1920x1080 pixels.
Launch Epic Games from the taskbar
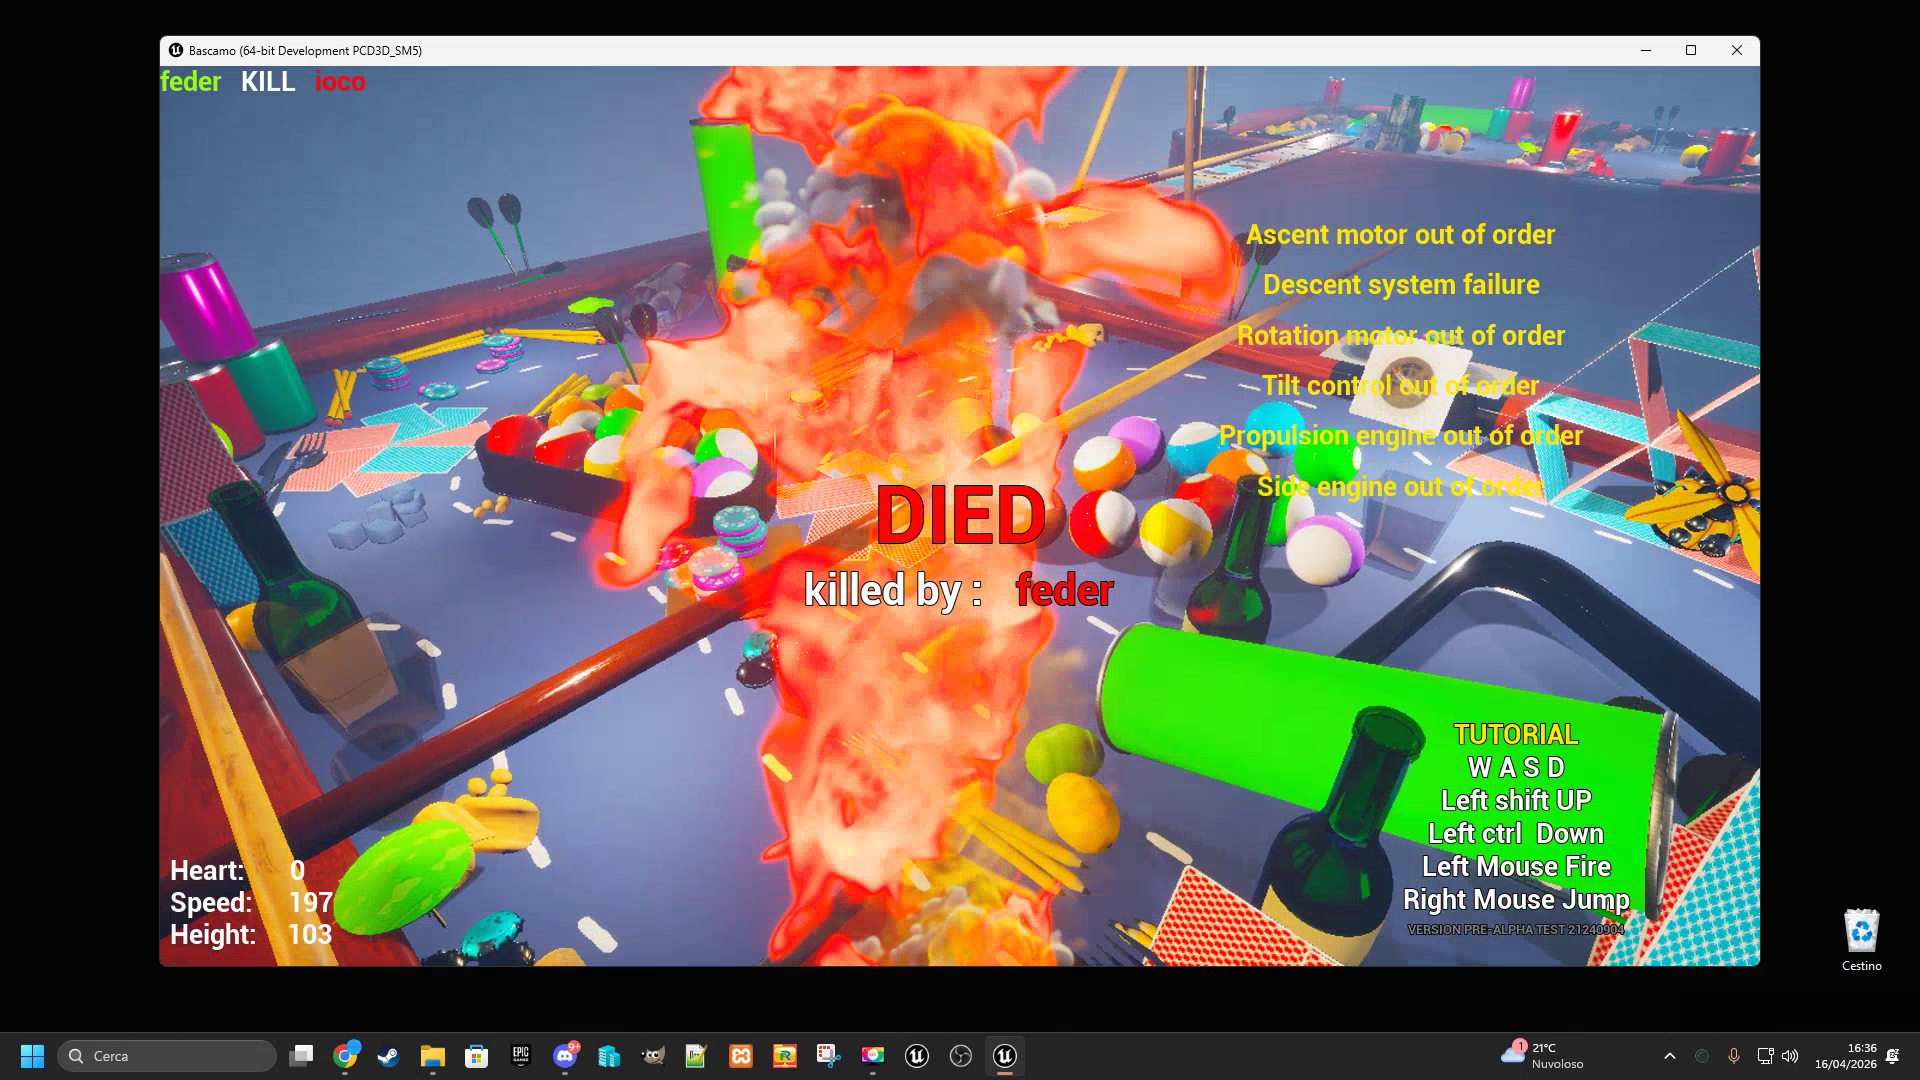point(521,1056)
